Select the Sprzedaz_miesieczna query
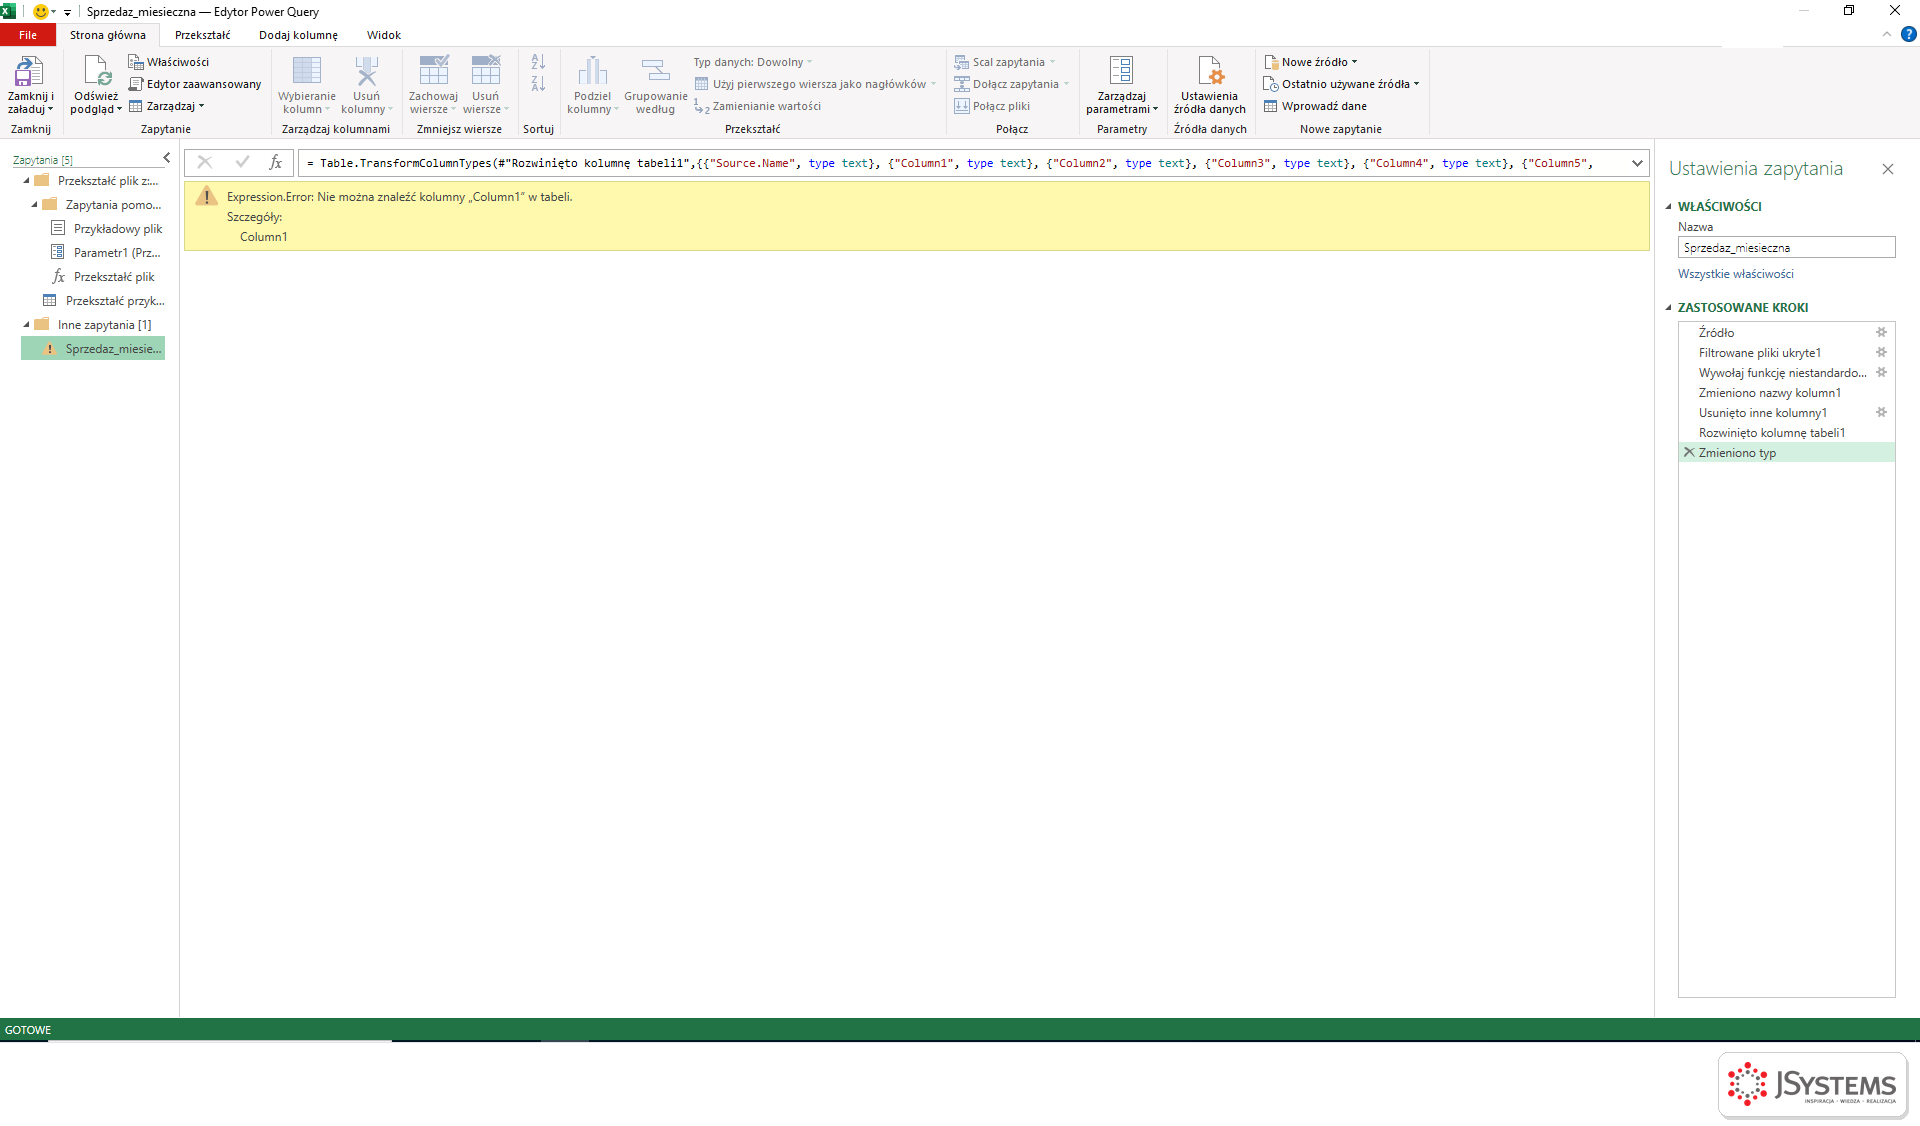This screenshot has height=1126, width=1920. tap(93, 349)
